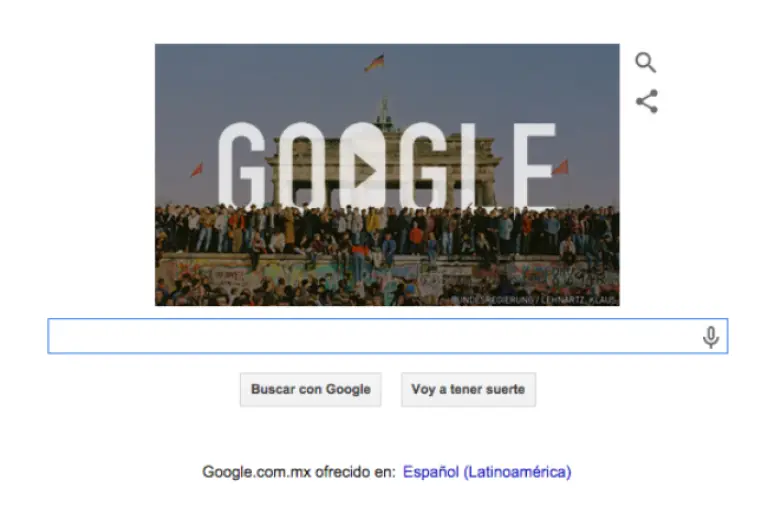The width and height of the screenshot is (768, 513).
Task: Click the German flag atop the gate
Action: (x=375, y=63)
